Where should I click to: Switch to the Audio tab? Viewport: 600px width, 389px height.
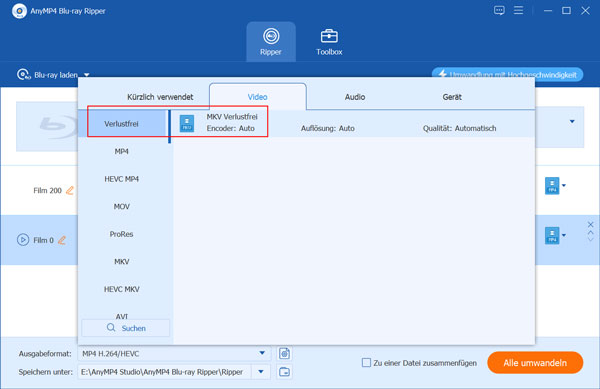tap(355, 97)
